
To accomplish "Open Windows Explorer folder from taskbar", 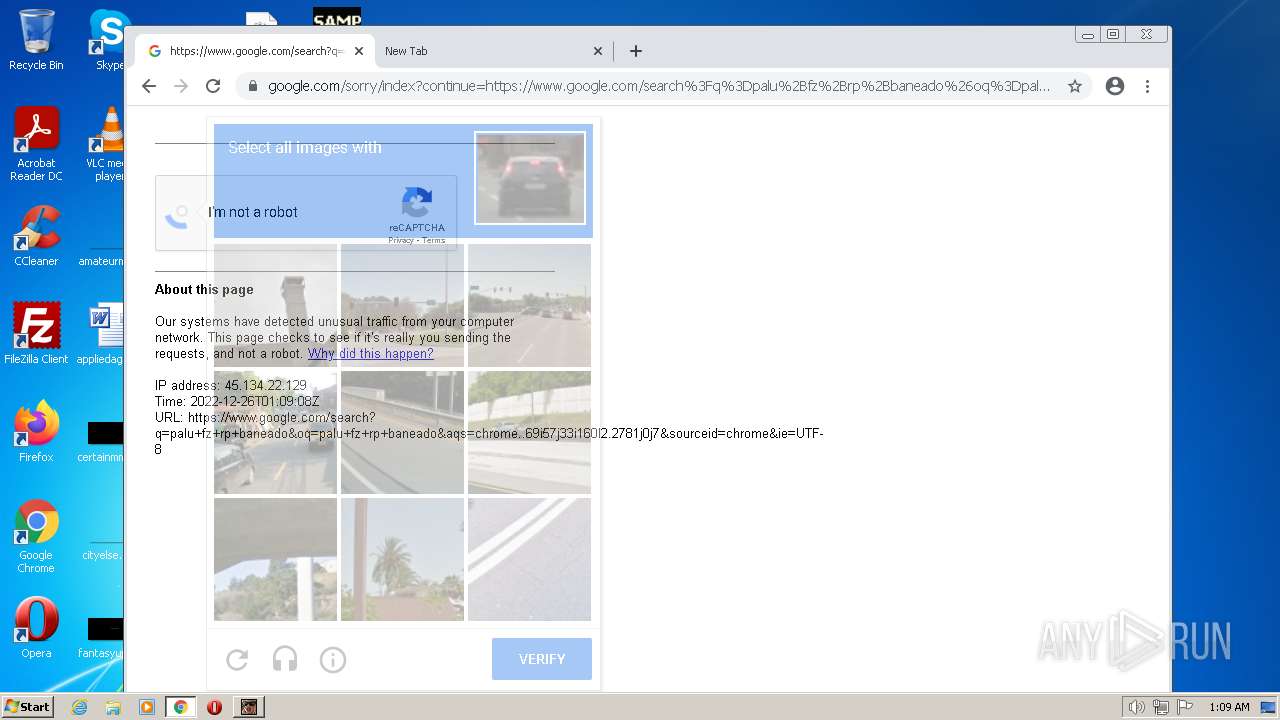I will click(113, 707).
